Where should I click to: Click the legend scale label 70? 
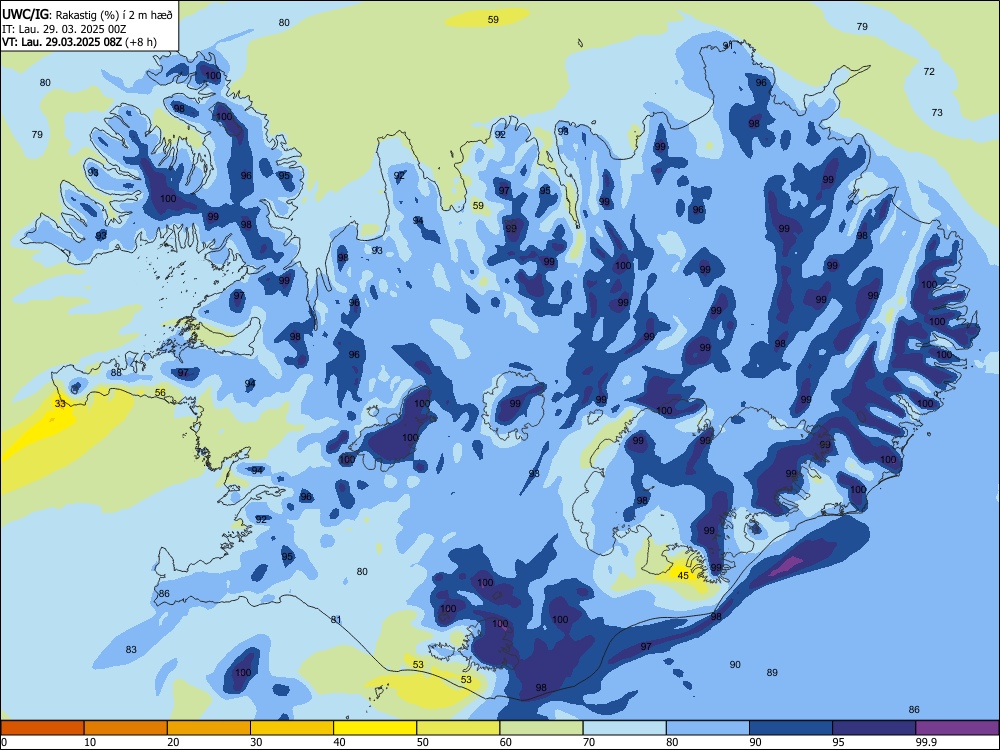point(589,742)
